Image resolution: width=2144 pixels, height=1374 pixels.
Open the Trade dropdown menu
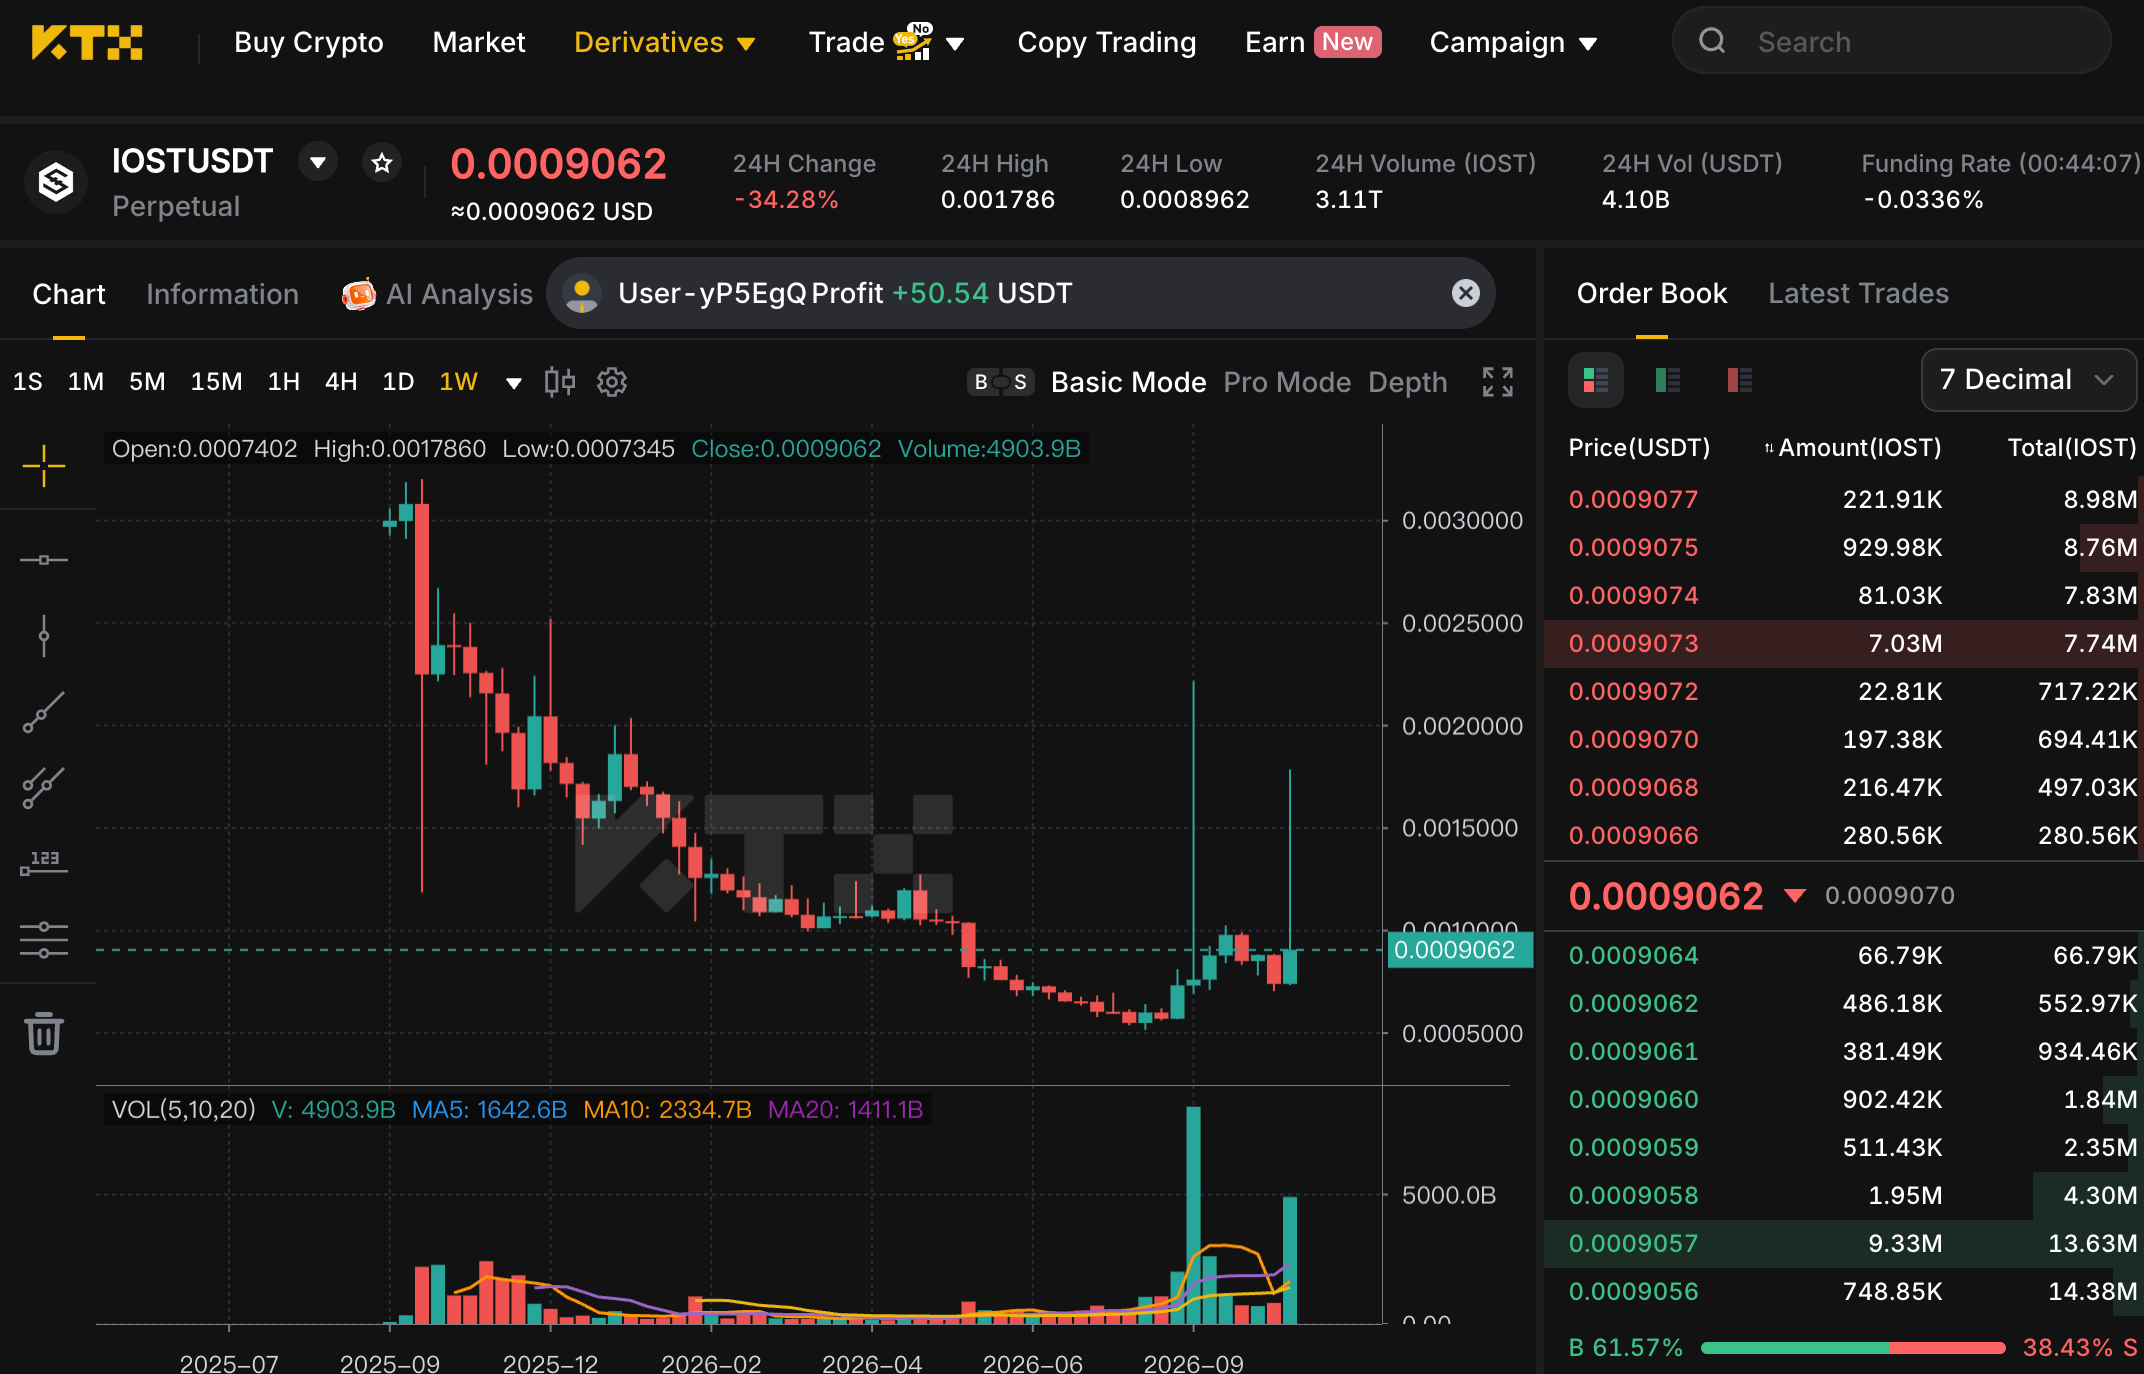click(x=886, y=42)
